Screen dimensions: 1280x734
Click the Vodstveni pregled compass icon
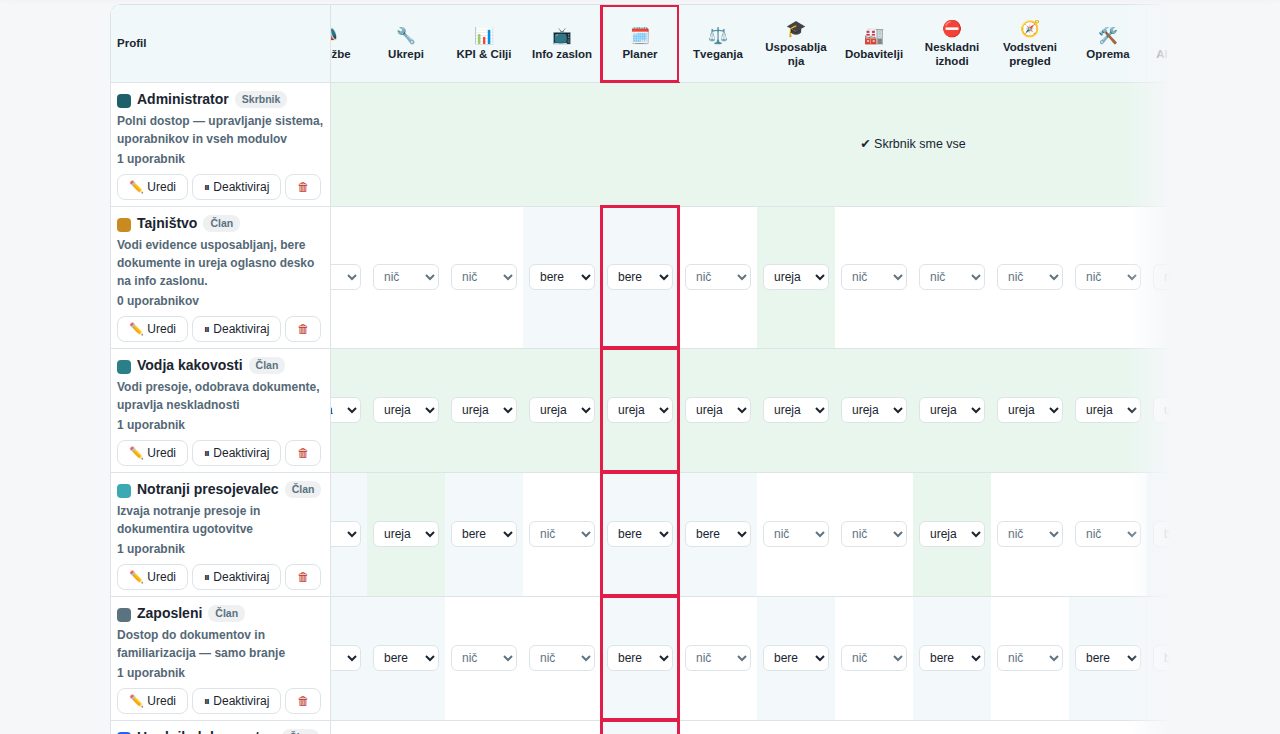coord(1030,29)
